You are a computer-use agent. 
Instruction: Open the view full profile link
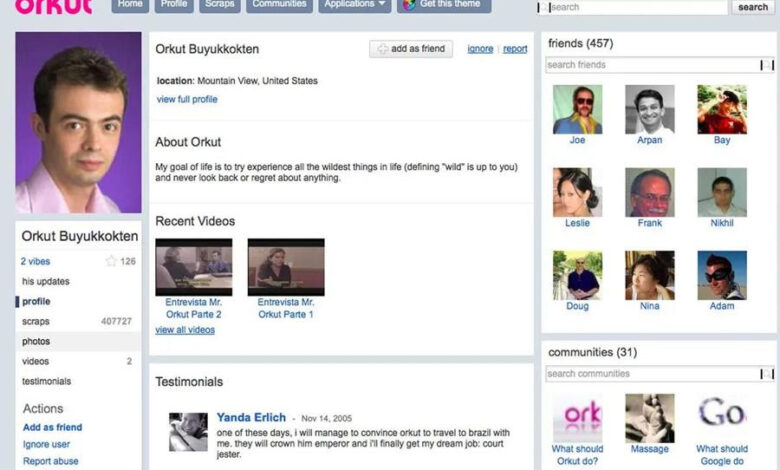click(187, 99)
